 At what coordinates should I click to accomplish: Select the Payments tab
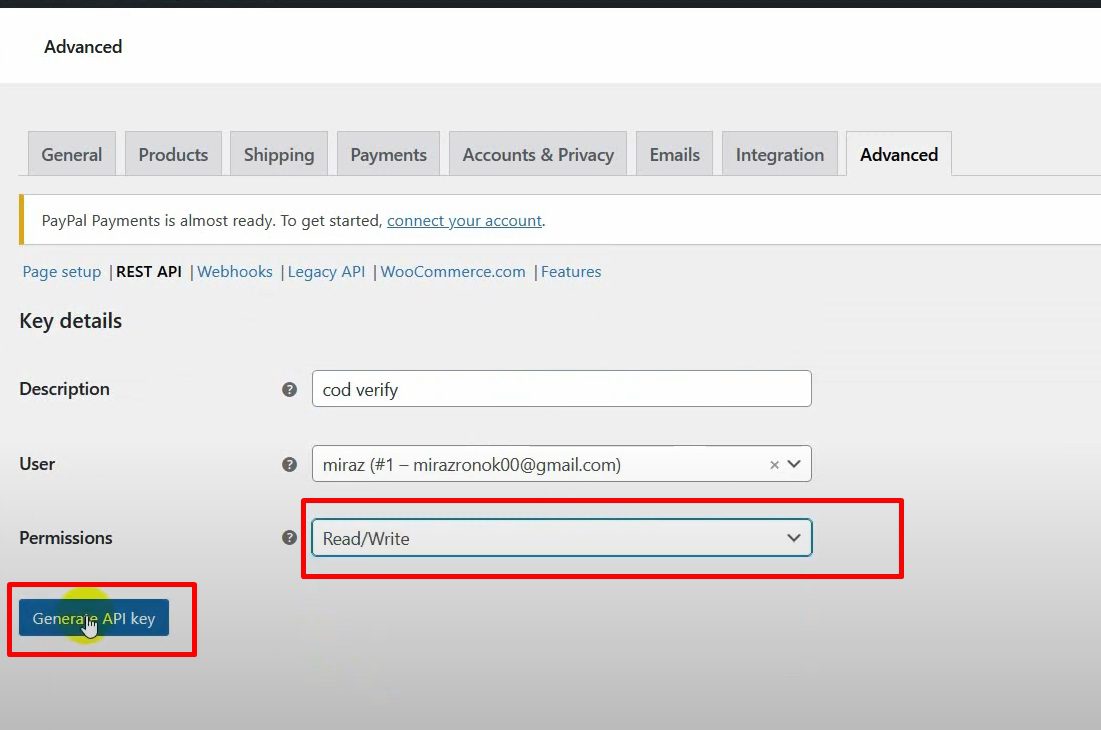(x=388, y=155)
